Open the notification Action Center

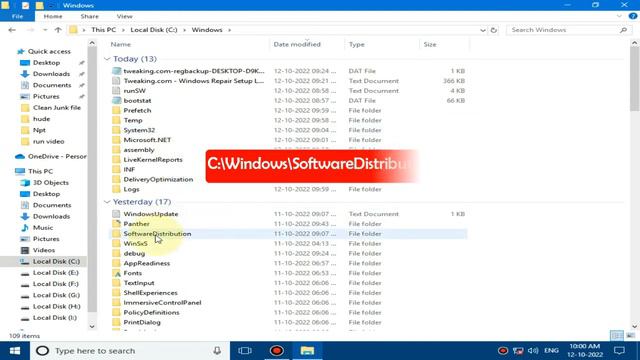click(x=619, y=351)
